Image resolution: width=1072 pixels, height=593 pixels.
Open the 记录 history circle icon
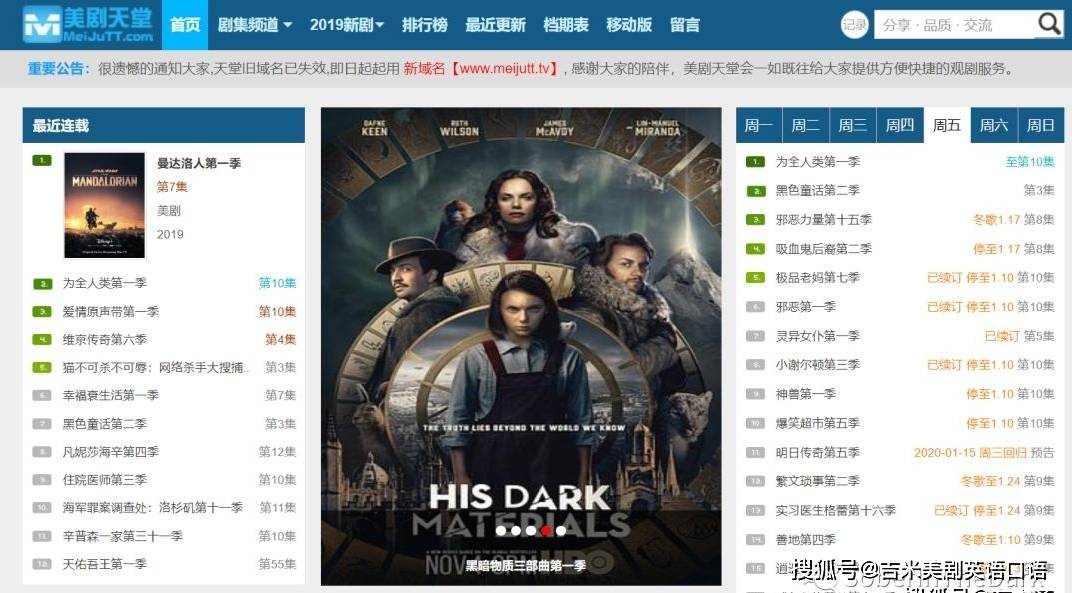coord(855,25)
